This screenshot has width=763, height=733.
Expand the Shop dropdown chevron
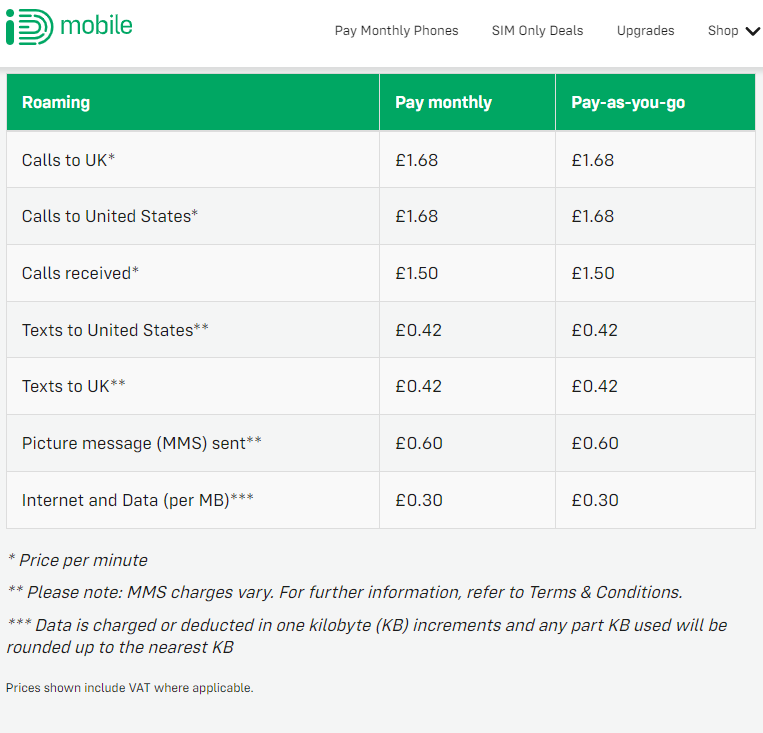752,31
